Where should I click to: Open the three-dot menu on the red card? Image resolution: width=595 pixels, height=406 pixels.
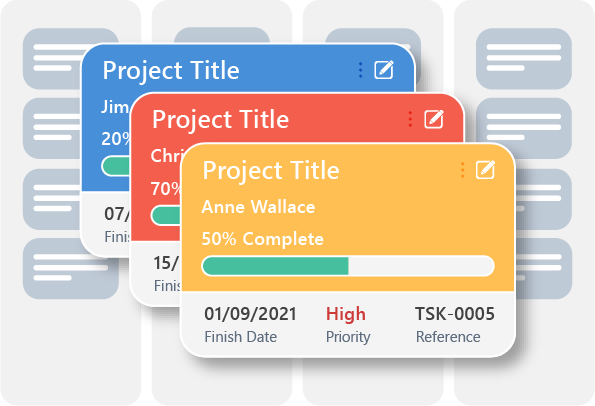[410, 119]
